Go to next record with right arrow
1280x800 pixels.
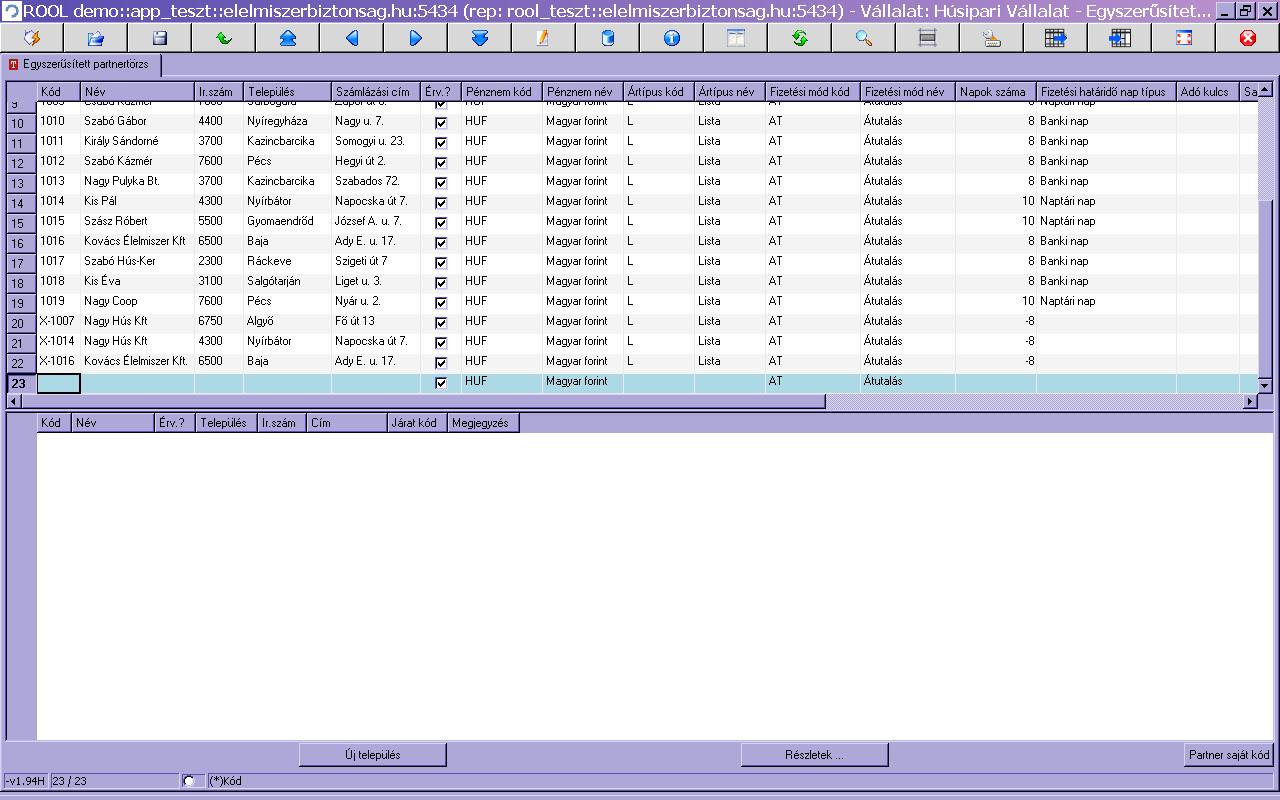point(416,38)
